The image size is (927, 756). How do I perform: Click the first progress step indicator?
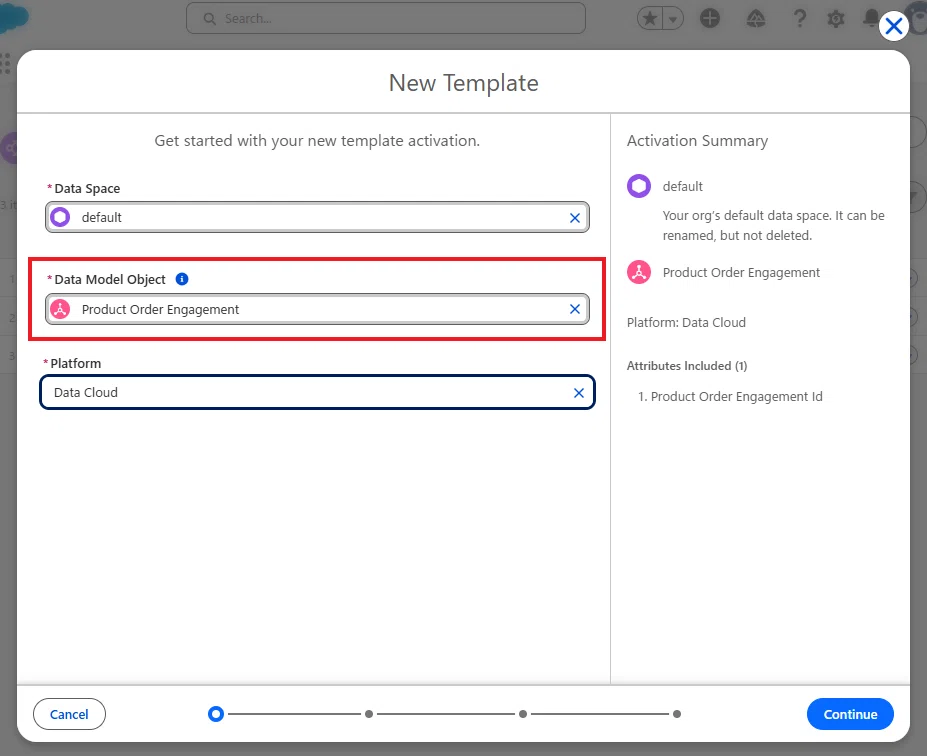[216, 714]
